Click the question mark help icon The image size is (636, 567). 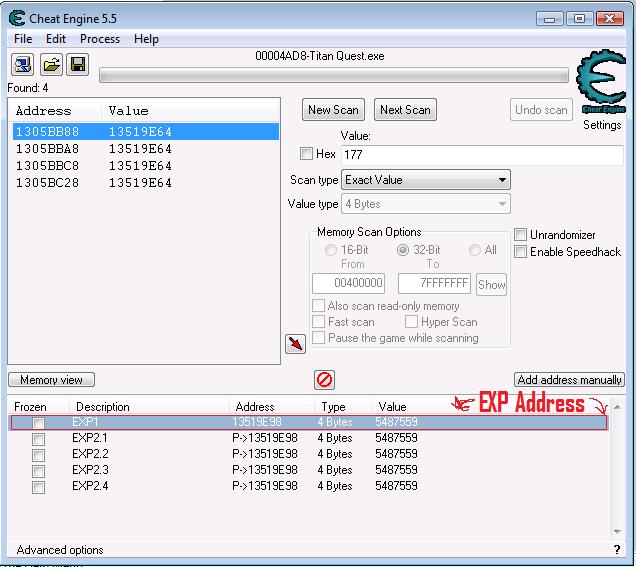tap(617, 550)
